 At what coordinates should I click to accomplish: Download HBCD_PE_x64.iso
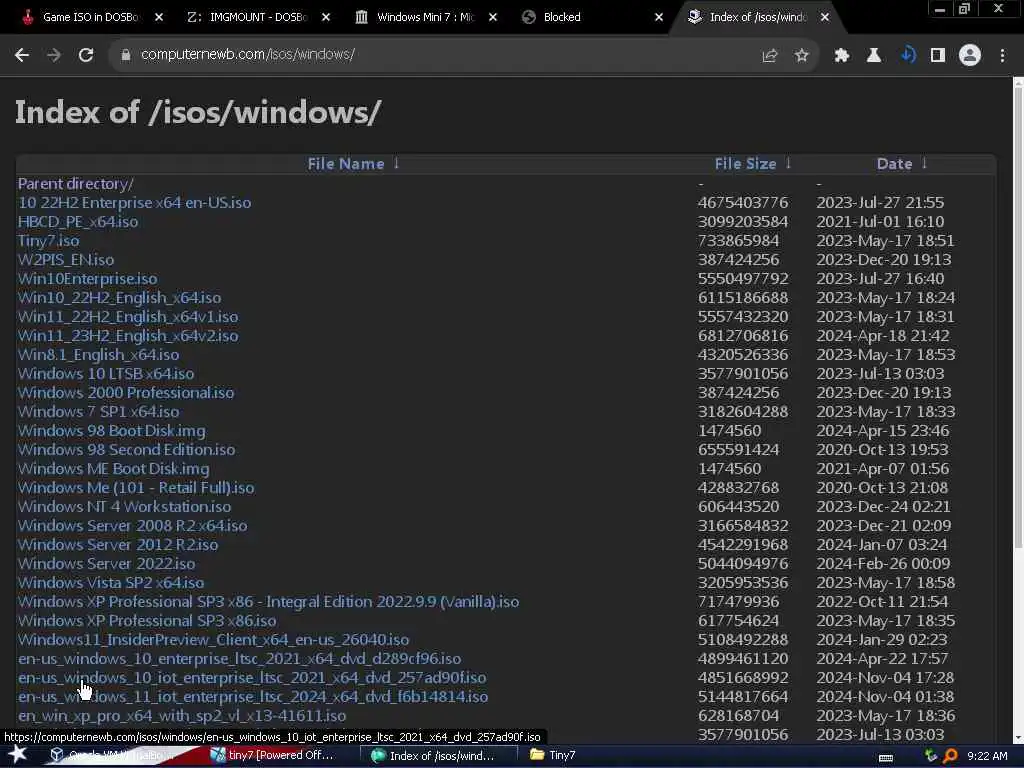[78, 222]
